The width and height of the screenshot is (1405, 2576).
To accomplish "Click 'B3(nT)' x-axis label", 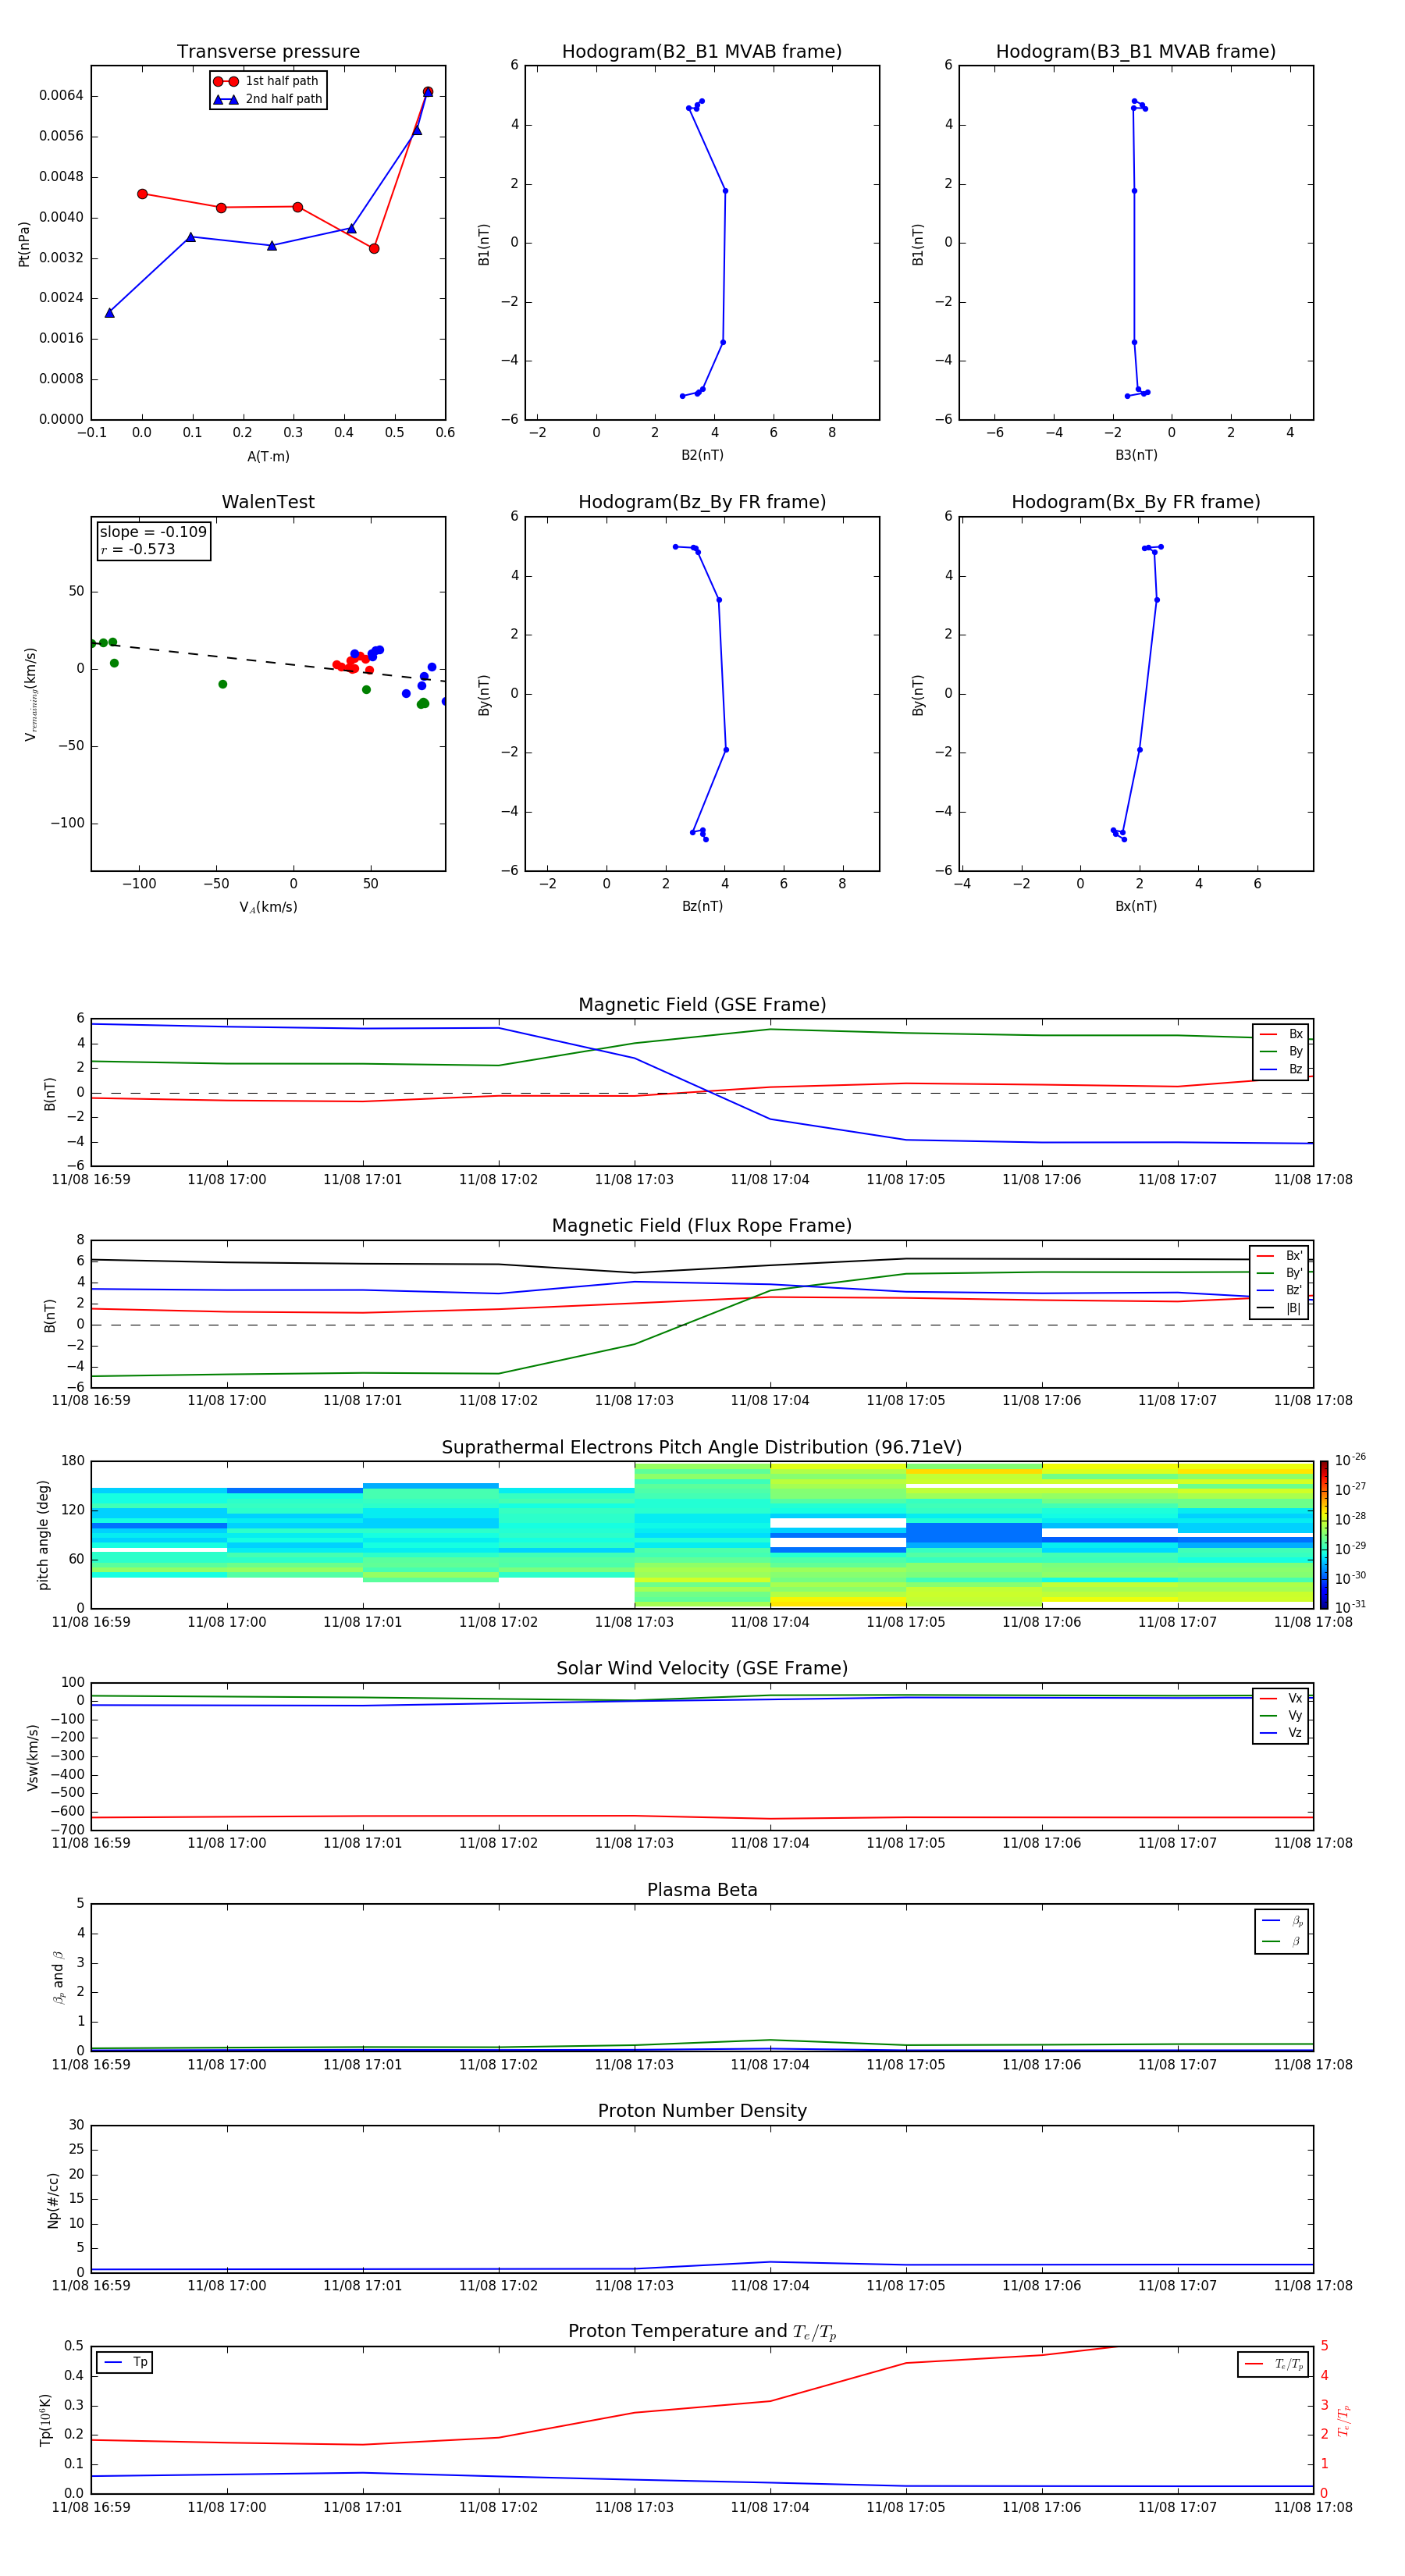I will 1136,455.
